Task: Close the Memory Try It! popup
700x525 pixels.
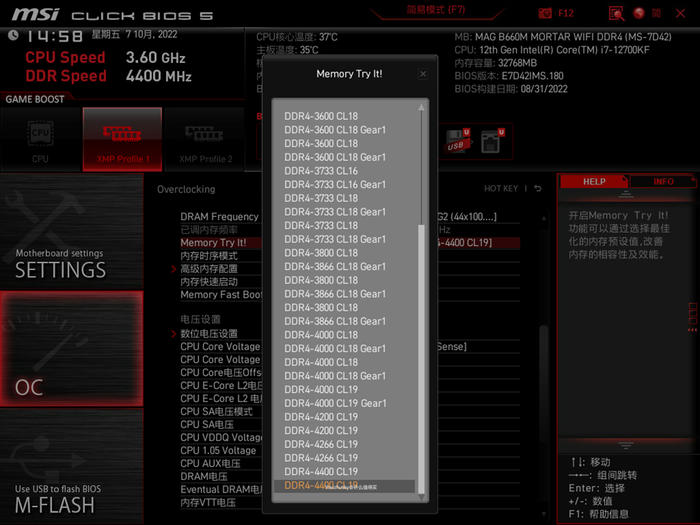Action: click(423, 74)
